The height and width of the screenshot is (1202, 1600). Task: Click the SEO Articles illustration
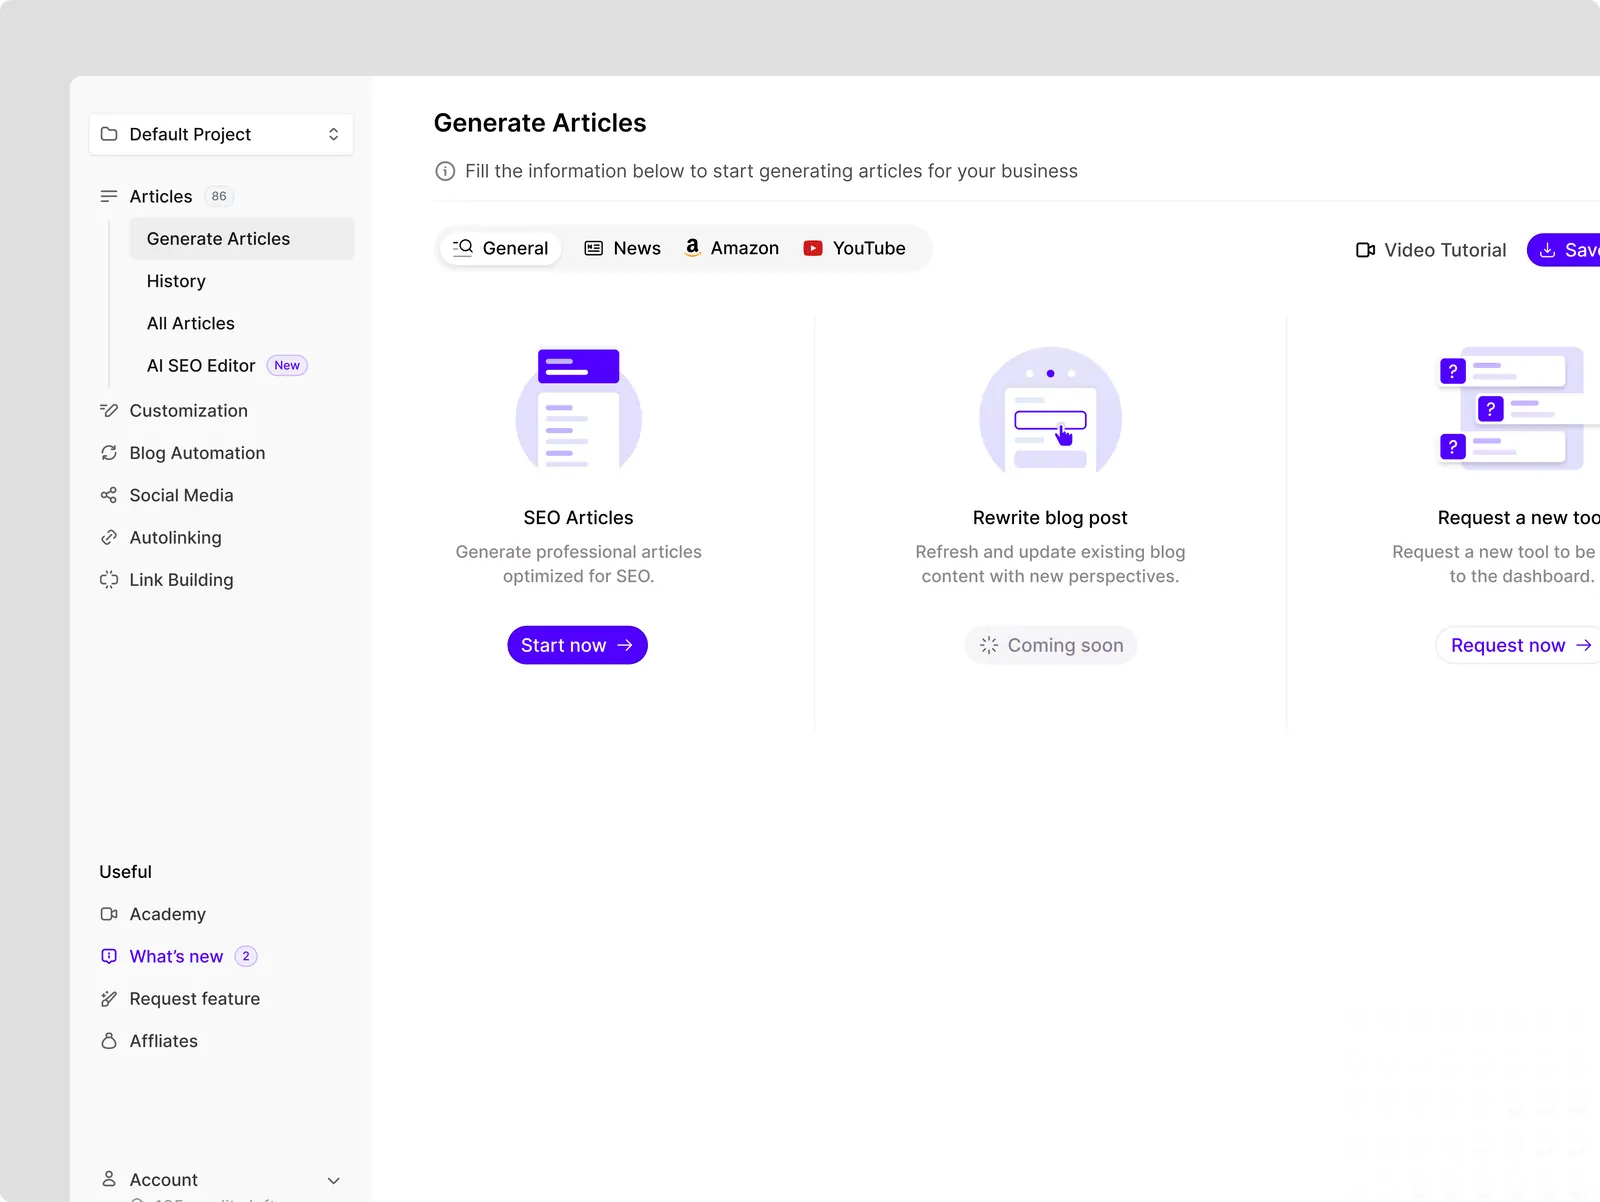pyautogui.click(x=578, y=408)
